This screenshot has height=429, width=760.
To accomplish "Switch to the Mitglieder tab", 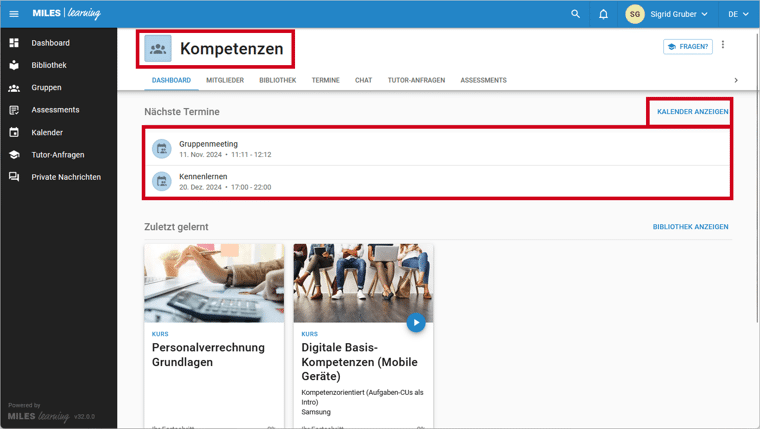I will click(x=224, y=80).
